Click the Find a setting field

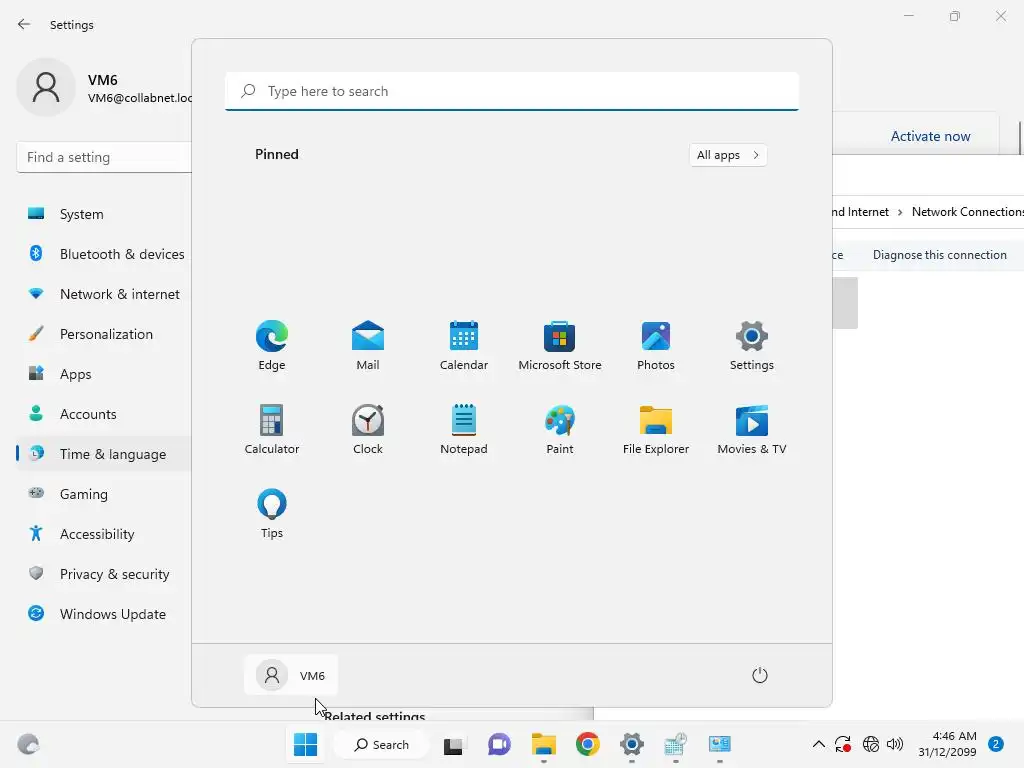click(x=104, y=157)
